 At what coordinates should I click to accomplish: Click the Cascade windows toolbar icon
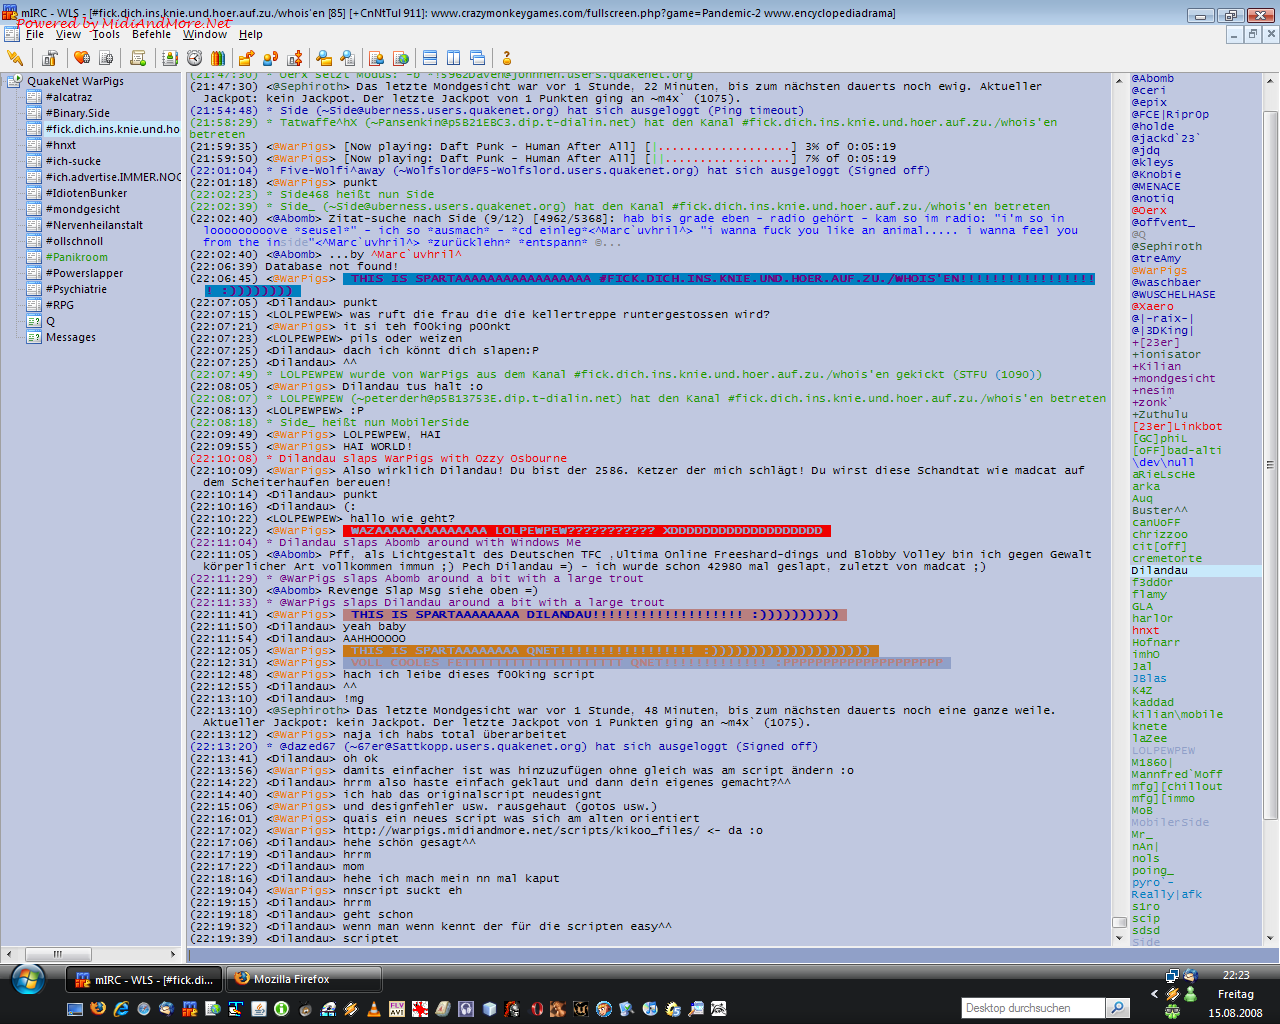coord(477,58)
